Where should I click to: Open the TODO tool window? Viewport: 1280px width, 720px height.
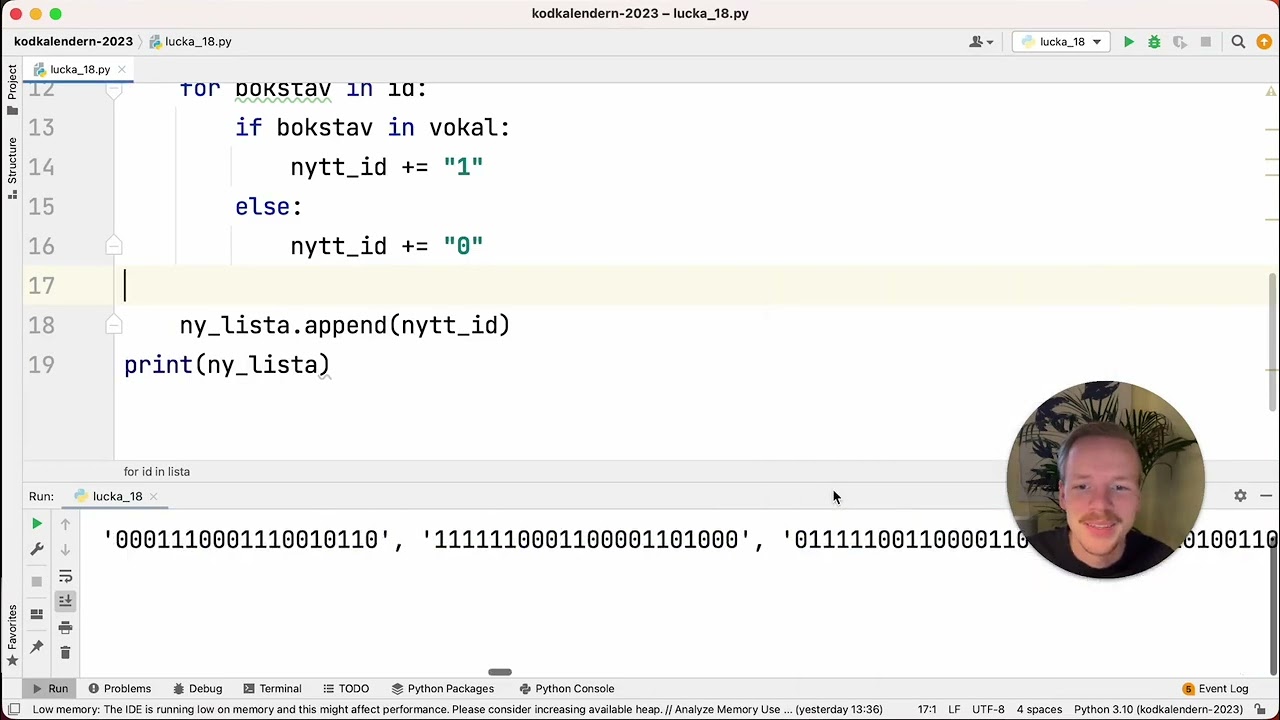tap(345, 689)
